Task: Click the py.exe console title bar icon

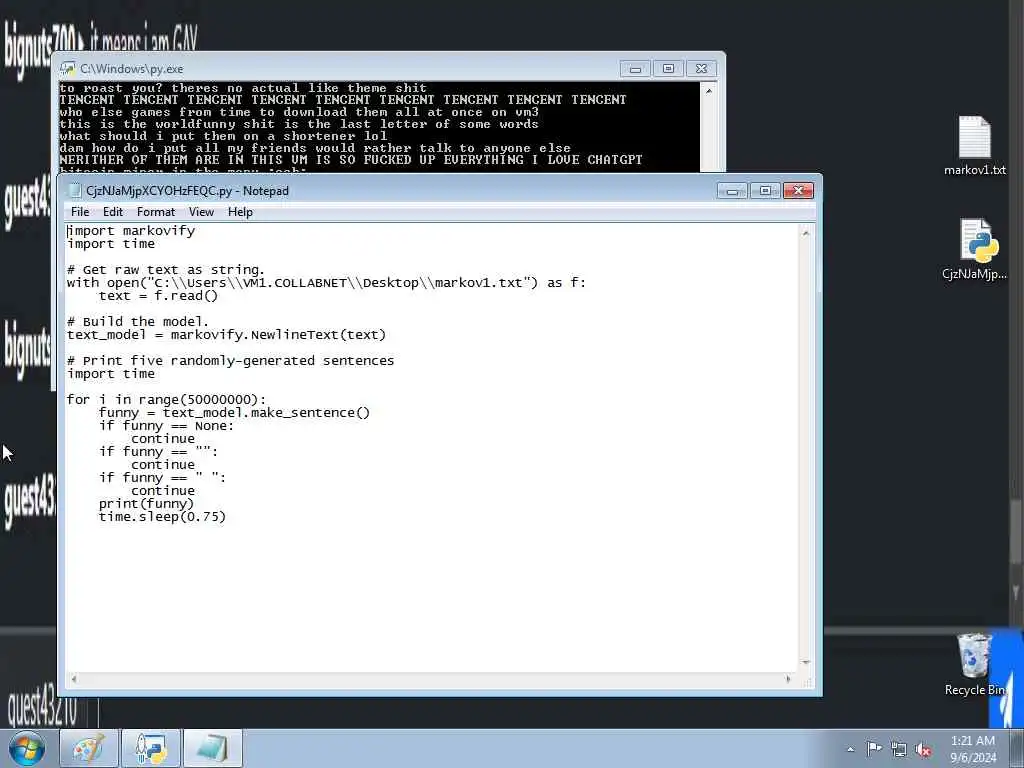Action: [67, 69]
